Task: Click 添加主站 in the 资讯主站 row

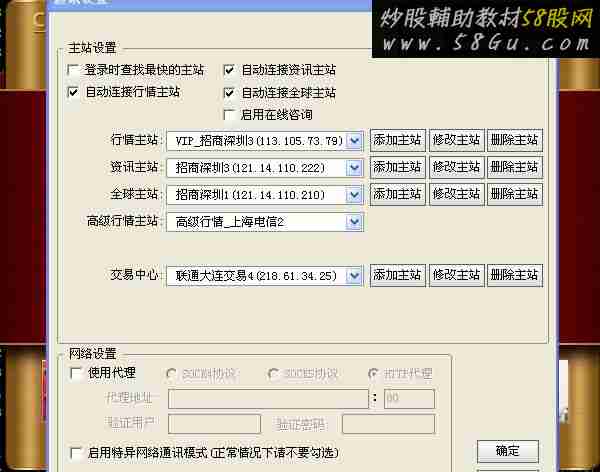Action: (x=398, y=167)
